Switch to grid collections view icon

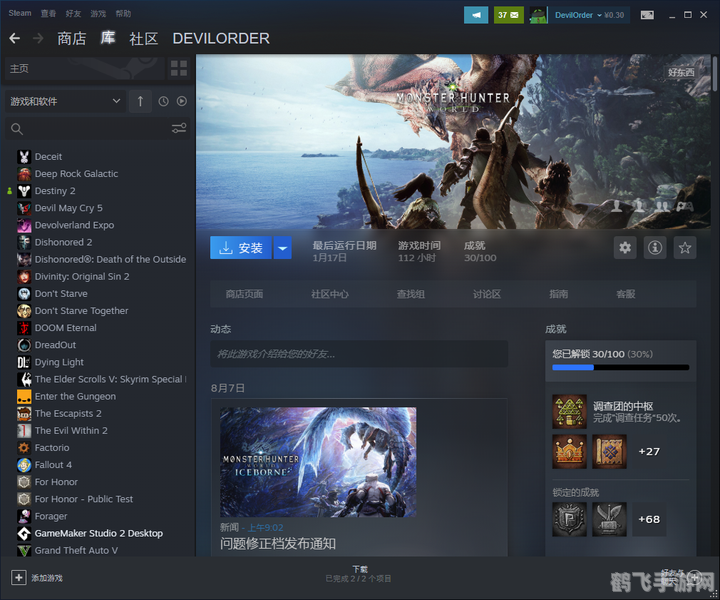(178, 68)
